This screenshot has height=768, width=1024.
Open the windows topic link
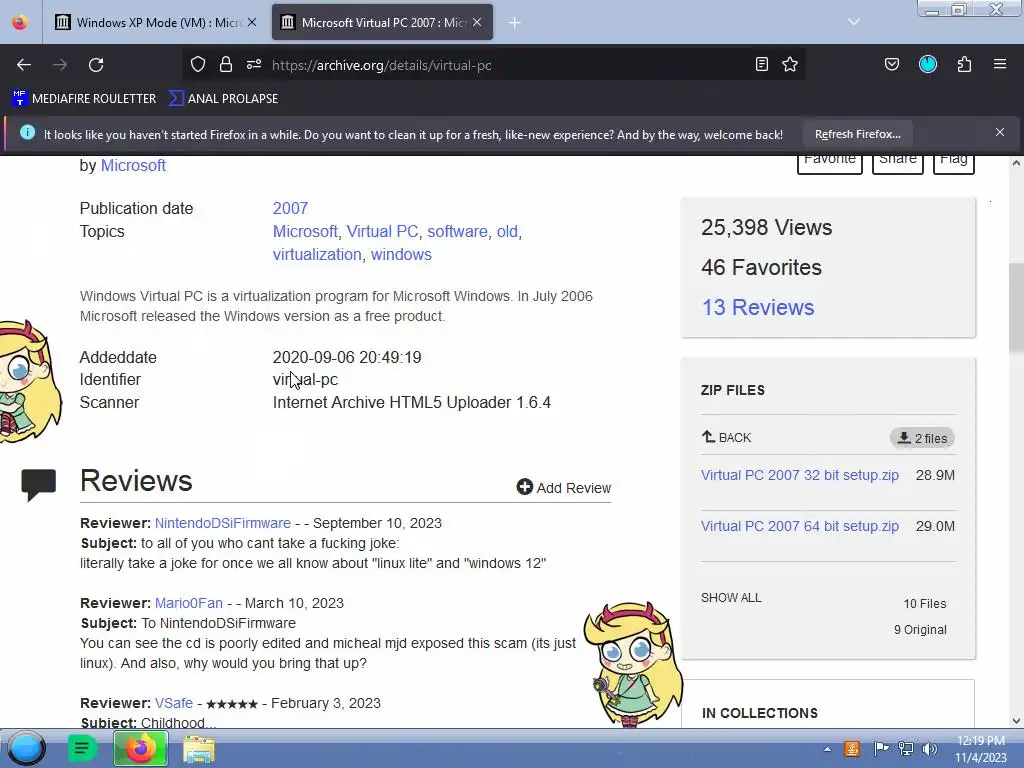[401, 254]
